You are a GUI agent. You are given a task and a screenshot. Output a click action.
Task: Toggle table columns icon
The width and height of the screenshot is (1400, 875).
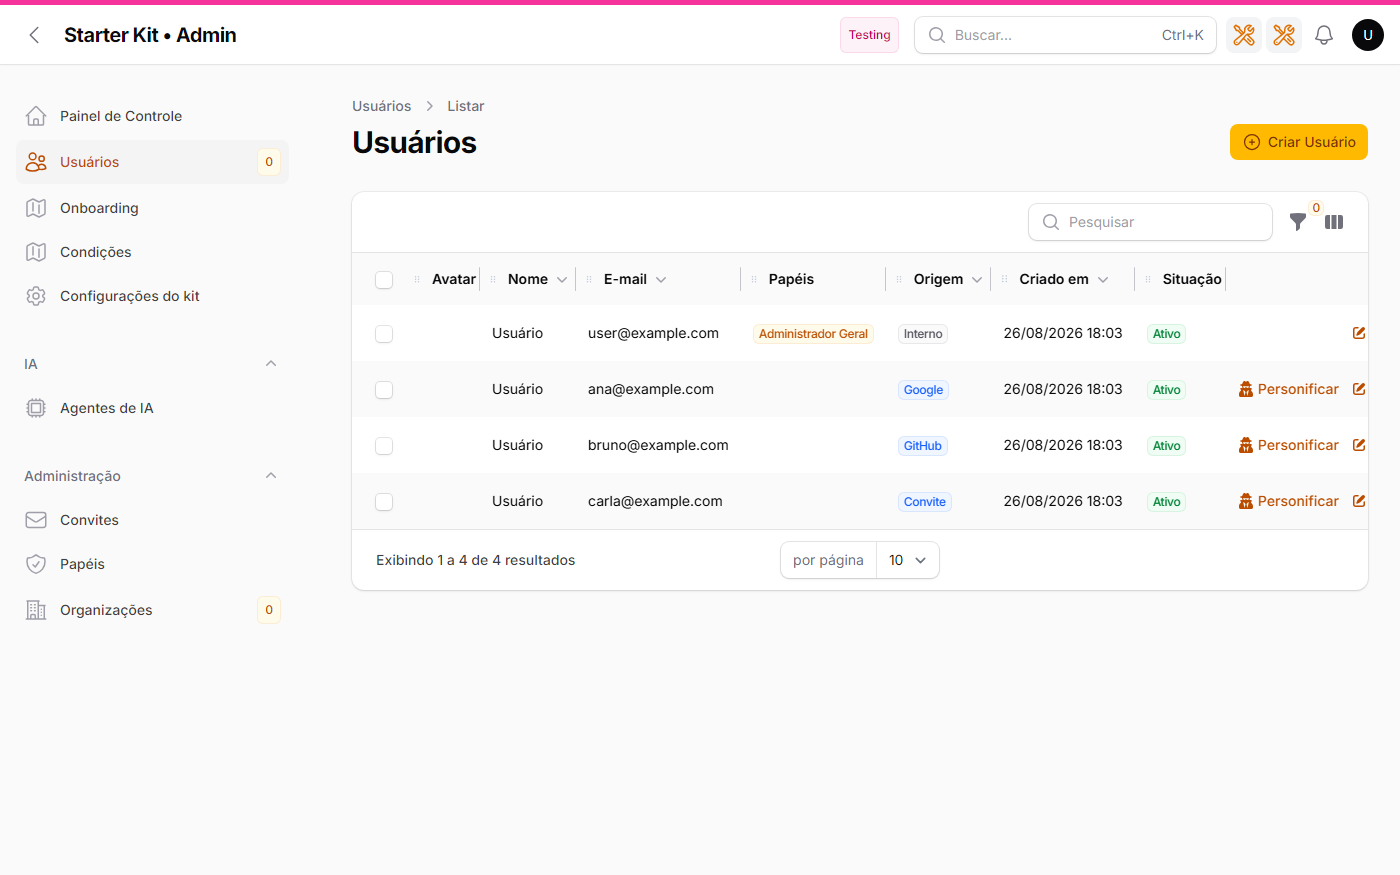pos(1334,222)
